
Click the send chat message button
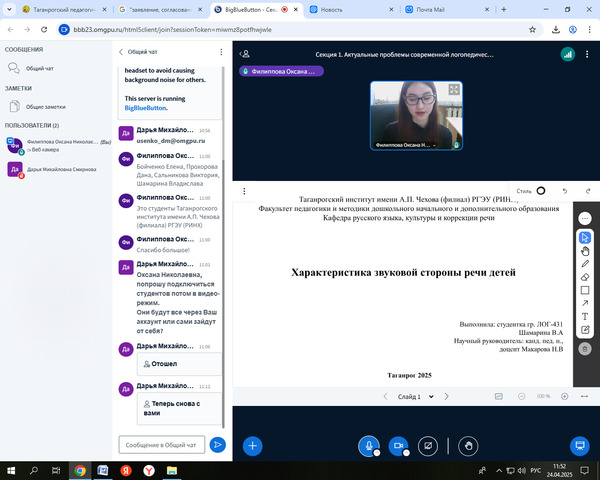click(217, 444)
